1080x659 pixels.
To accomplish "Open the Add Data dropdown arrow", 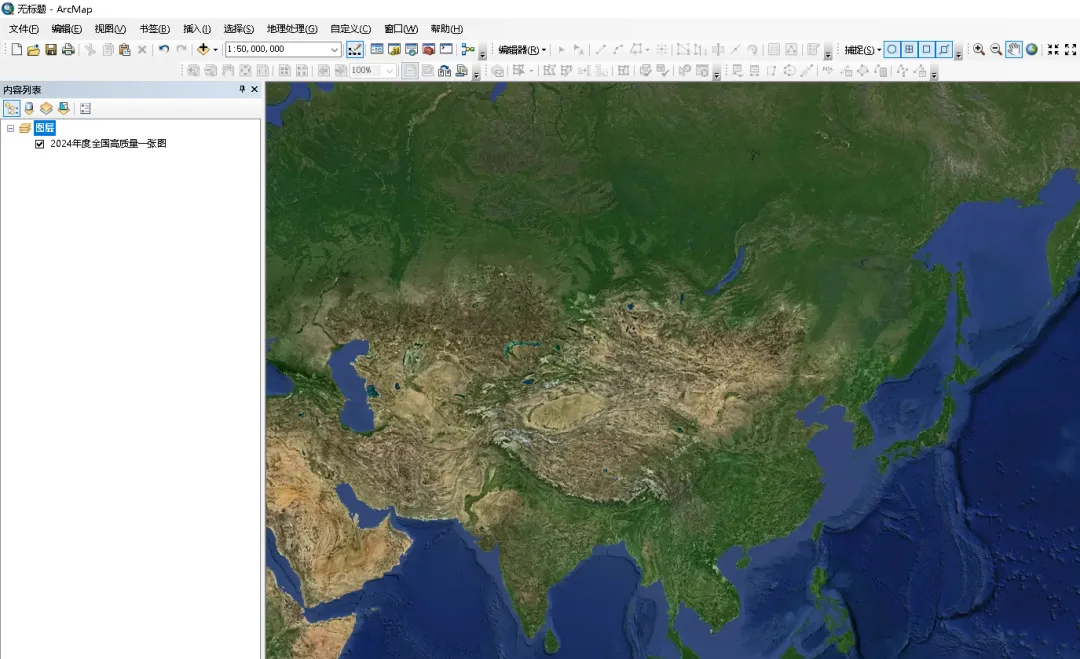I will pyautogui.click(x=216, y=50).
